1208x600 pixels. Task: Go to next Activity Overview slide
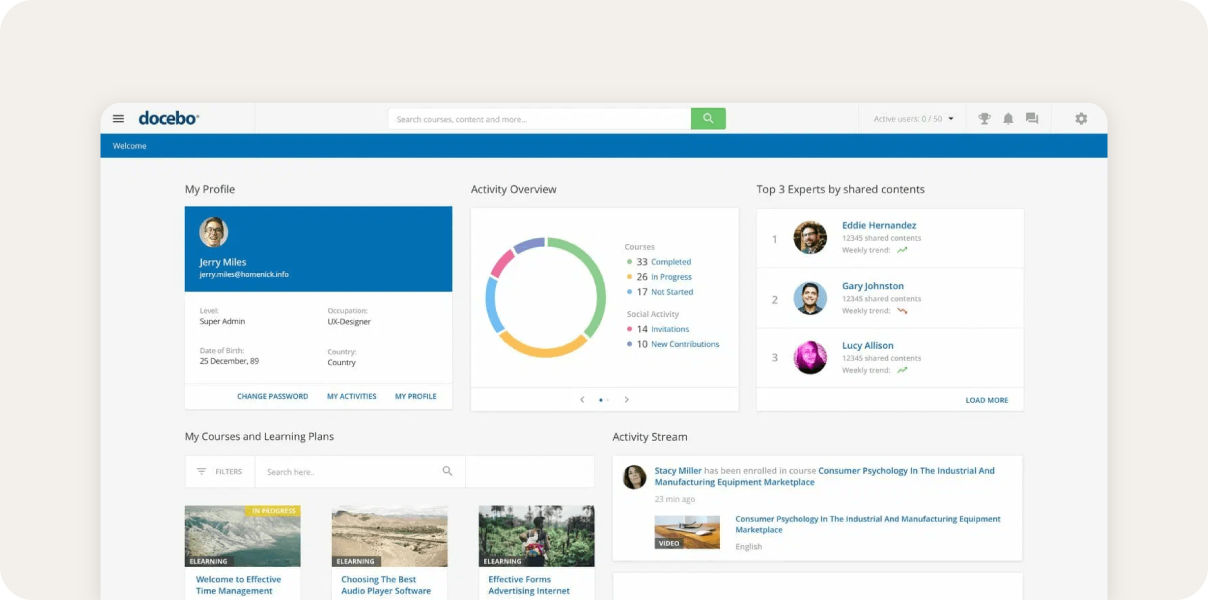click(x=627, y=400)
